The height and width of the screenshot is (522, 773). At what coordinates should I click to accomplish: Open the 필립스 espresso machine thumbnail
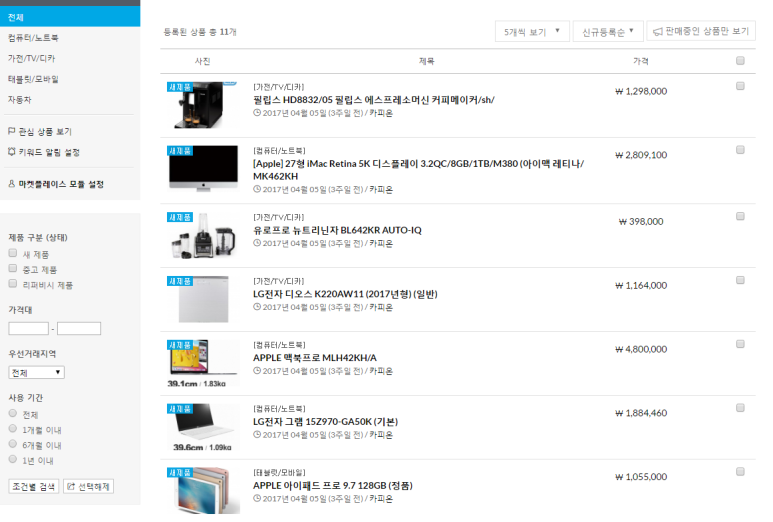(x=203, y=105)
